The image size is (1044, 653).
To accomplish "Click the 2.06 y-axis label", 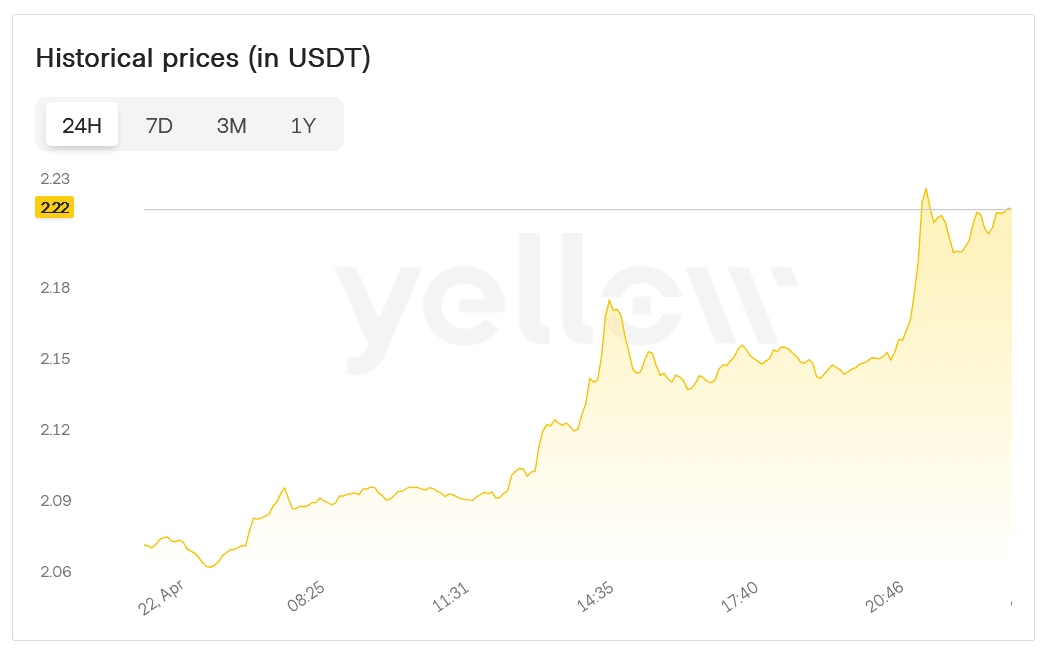I will [55, 572].
